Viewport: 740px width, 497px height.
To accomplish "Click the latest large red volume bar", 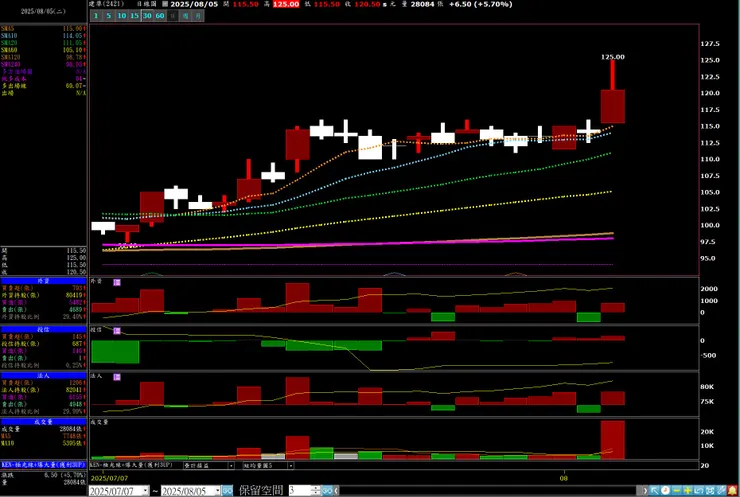I will point(613,440).
